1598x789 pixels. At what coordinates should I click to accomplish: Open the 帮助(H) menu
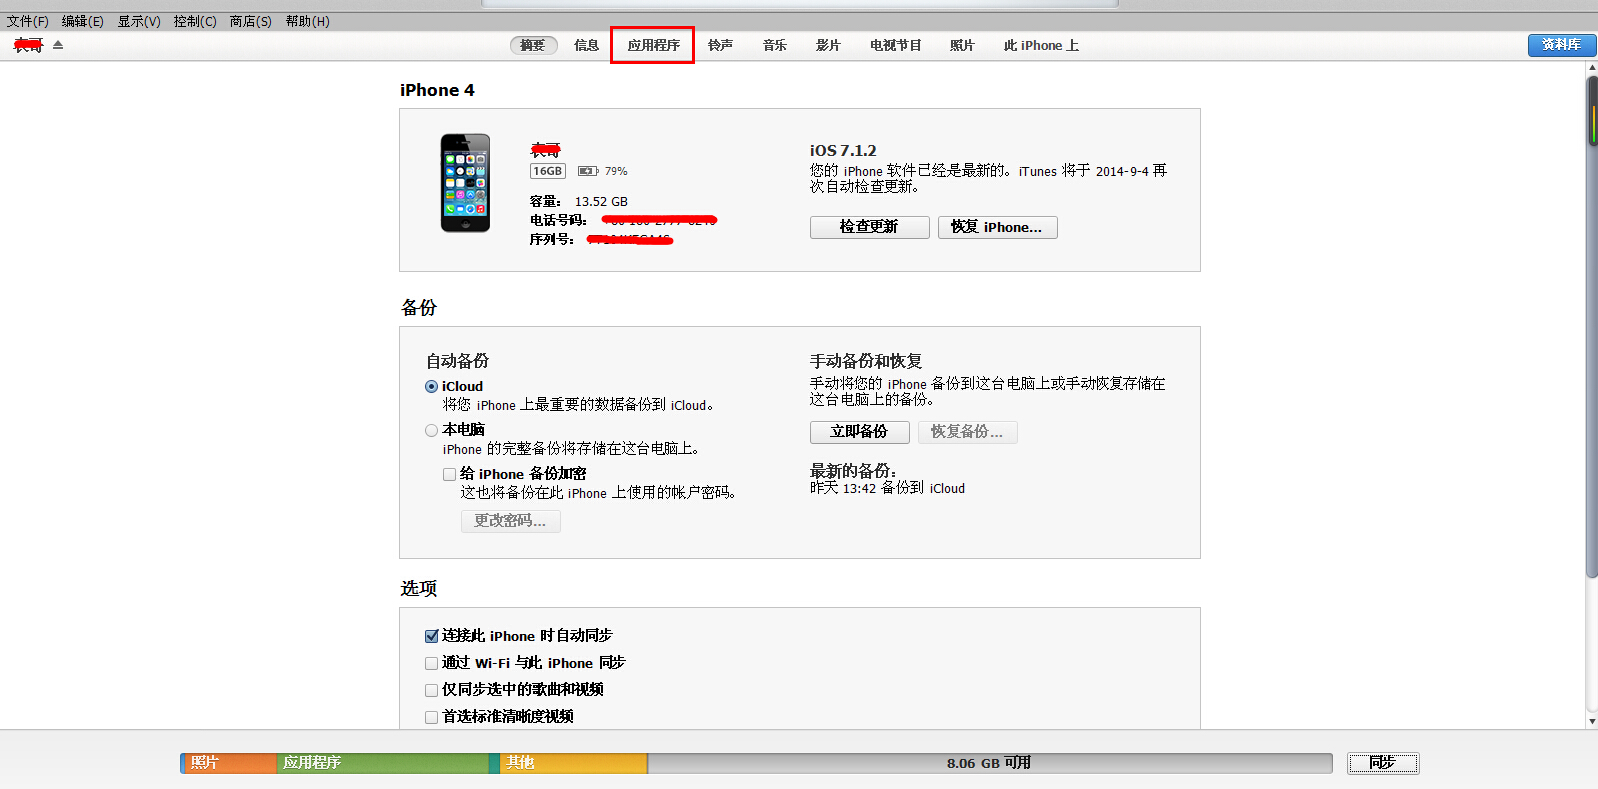308,21
